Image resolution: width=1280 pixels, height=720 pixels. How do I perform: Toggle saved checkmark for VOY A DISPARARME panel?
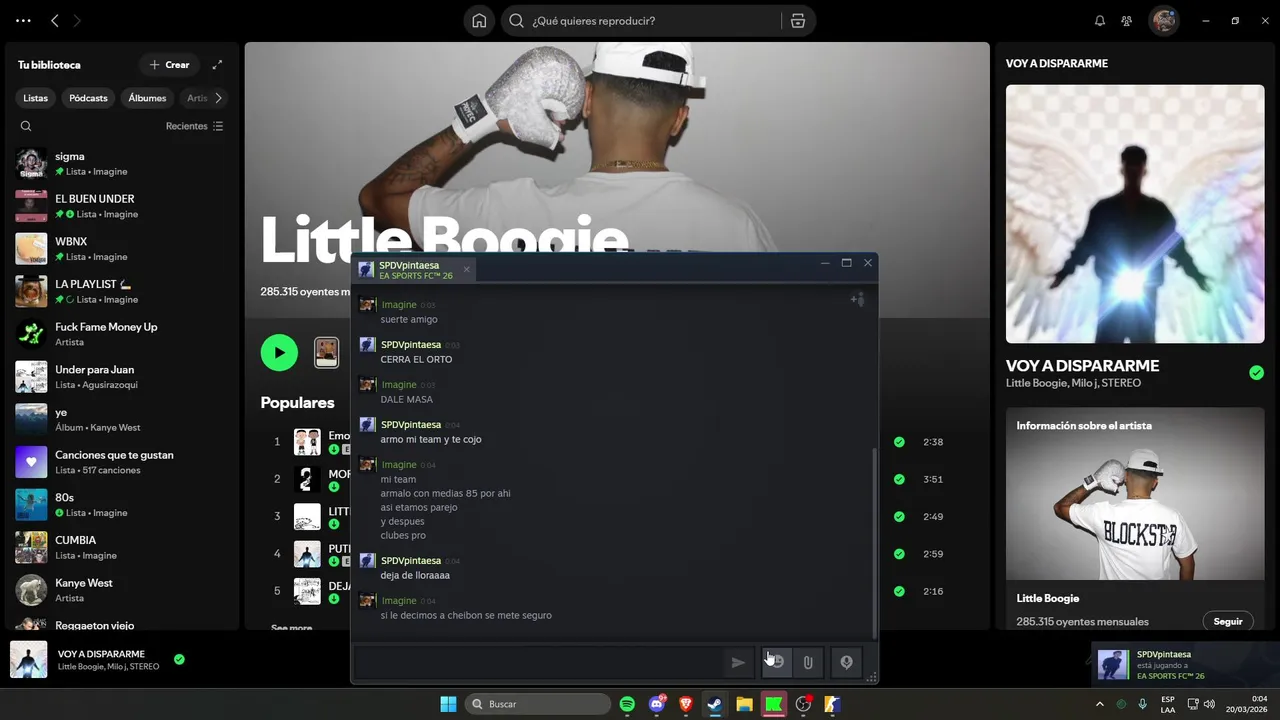[1256, 373]
